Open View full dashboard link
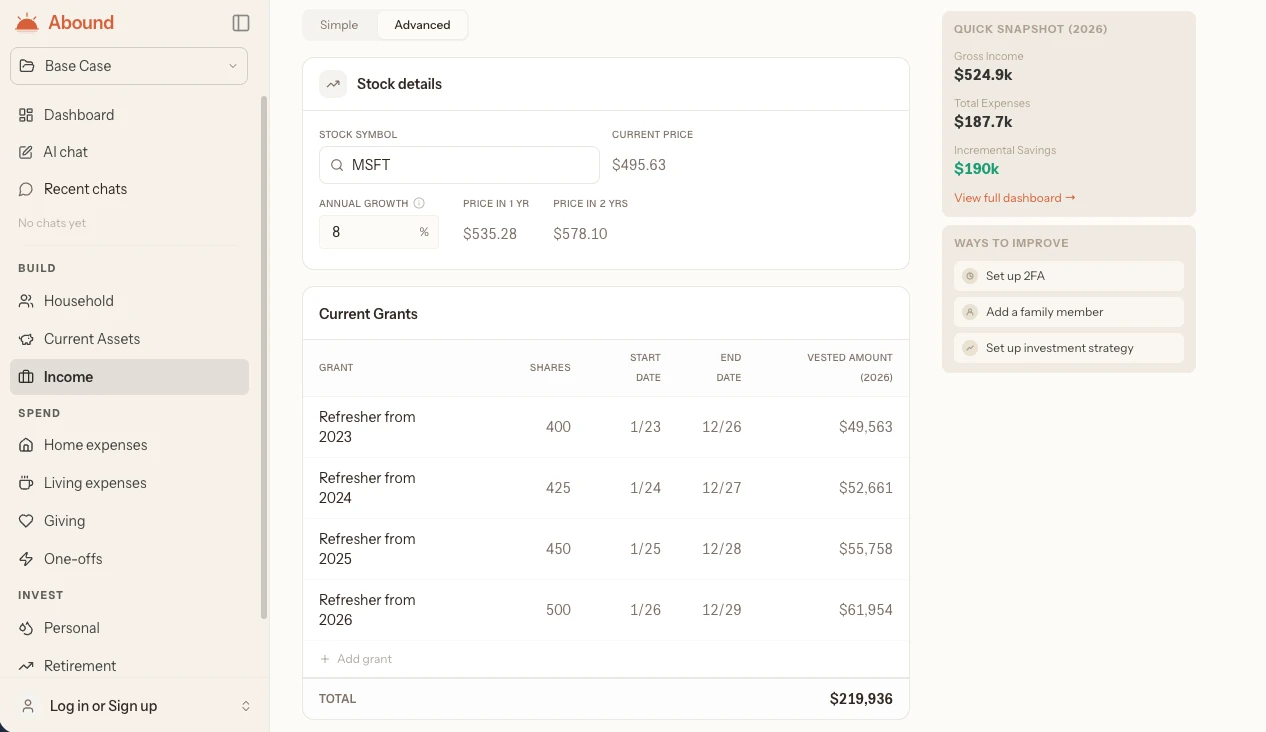 coord(1014,198)
